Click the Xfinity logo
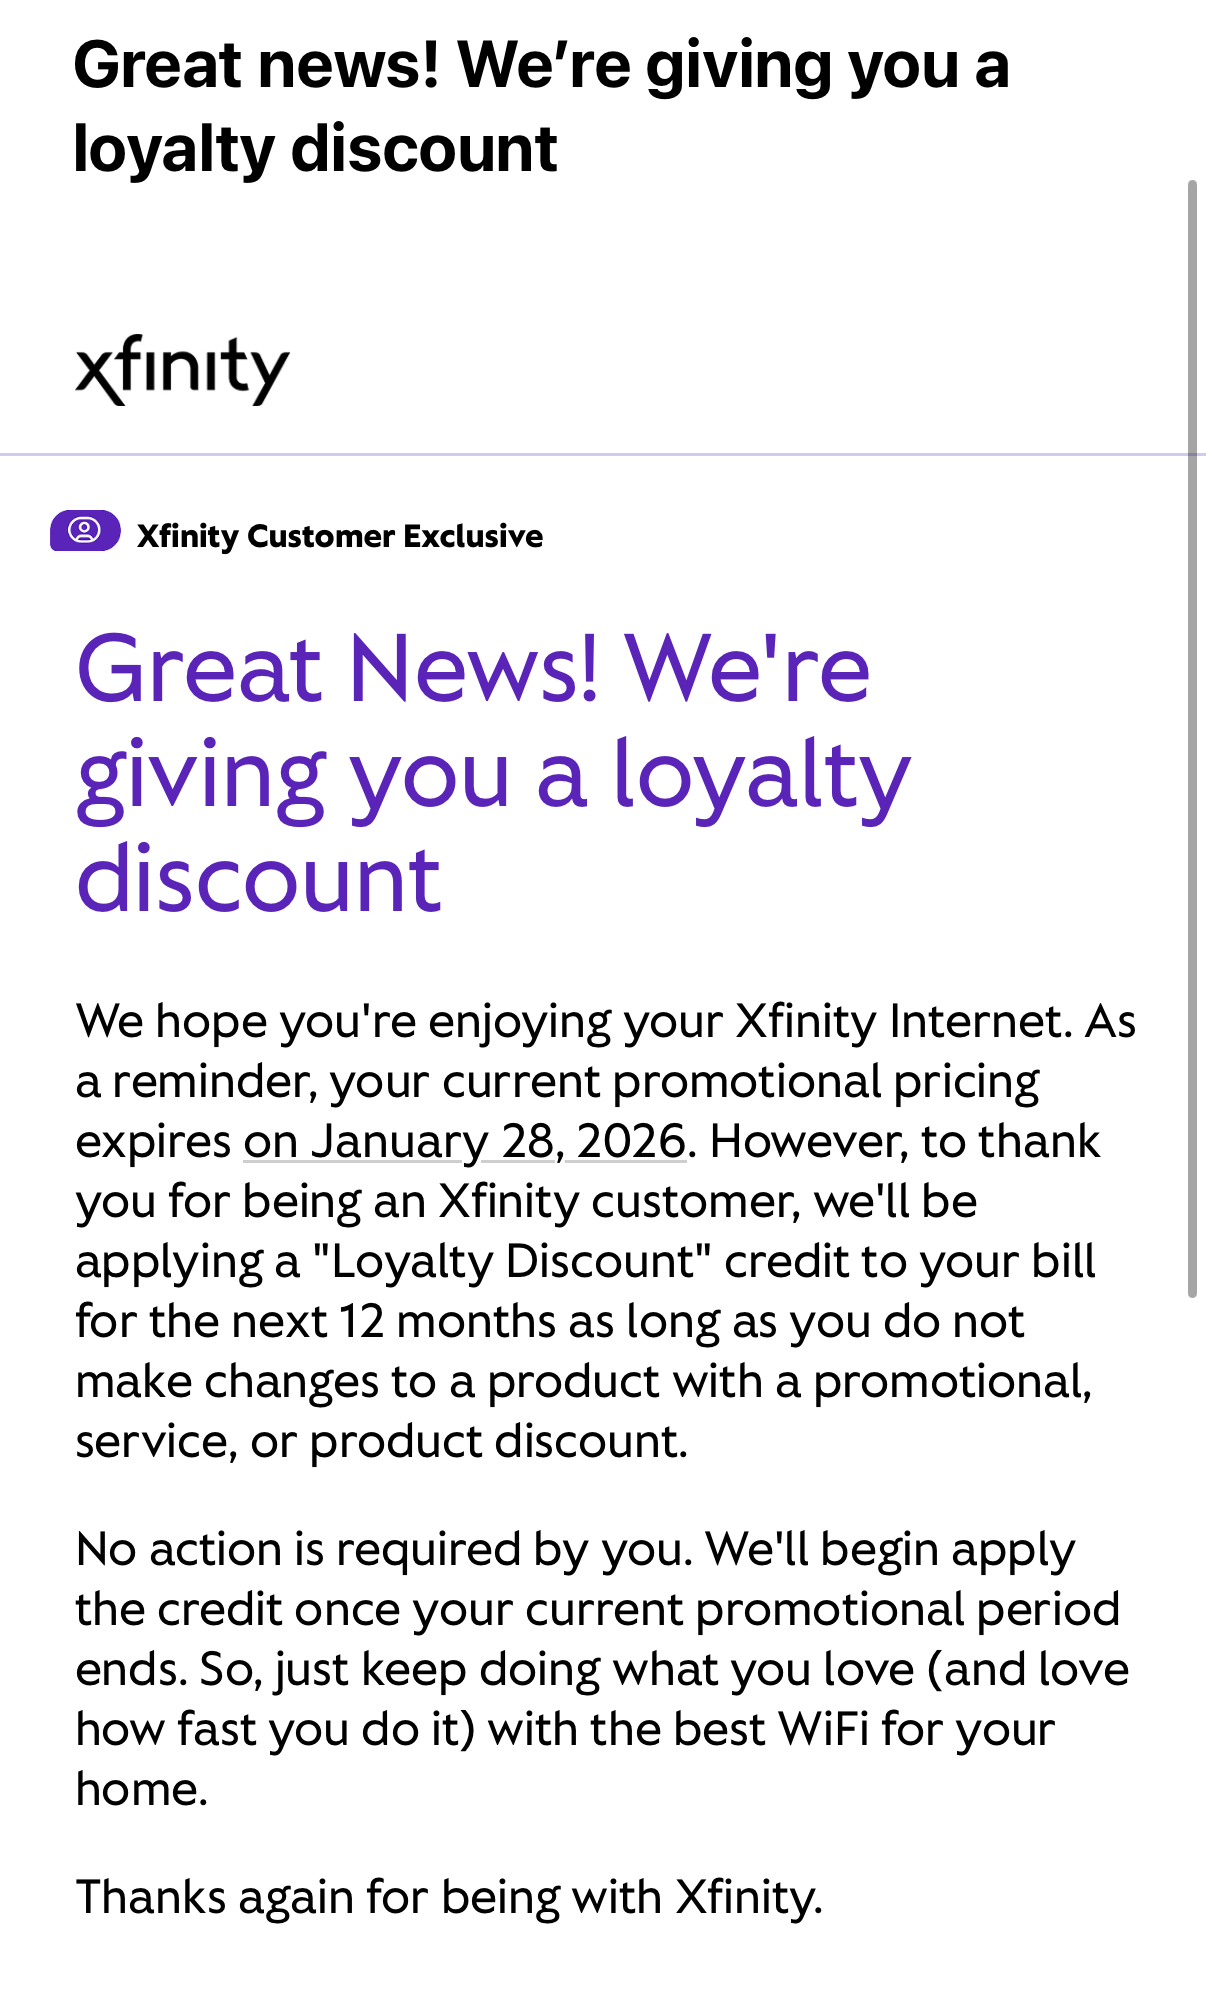The width and height of the screenshot is (1206, 2010). click(x=182, y=369)
